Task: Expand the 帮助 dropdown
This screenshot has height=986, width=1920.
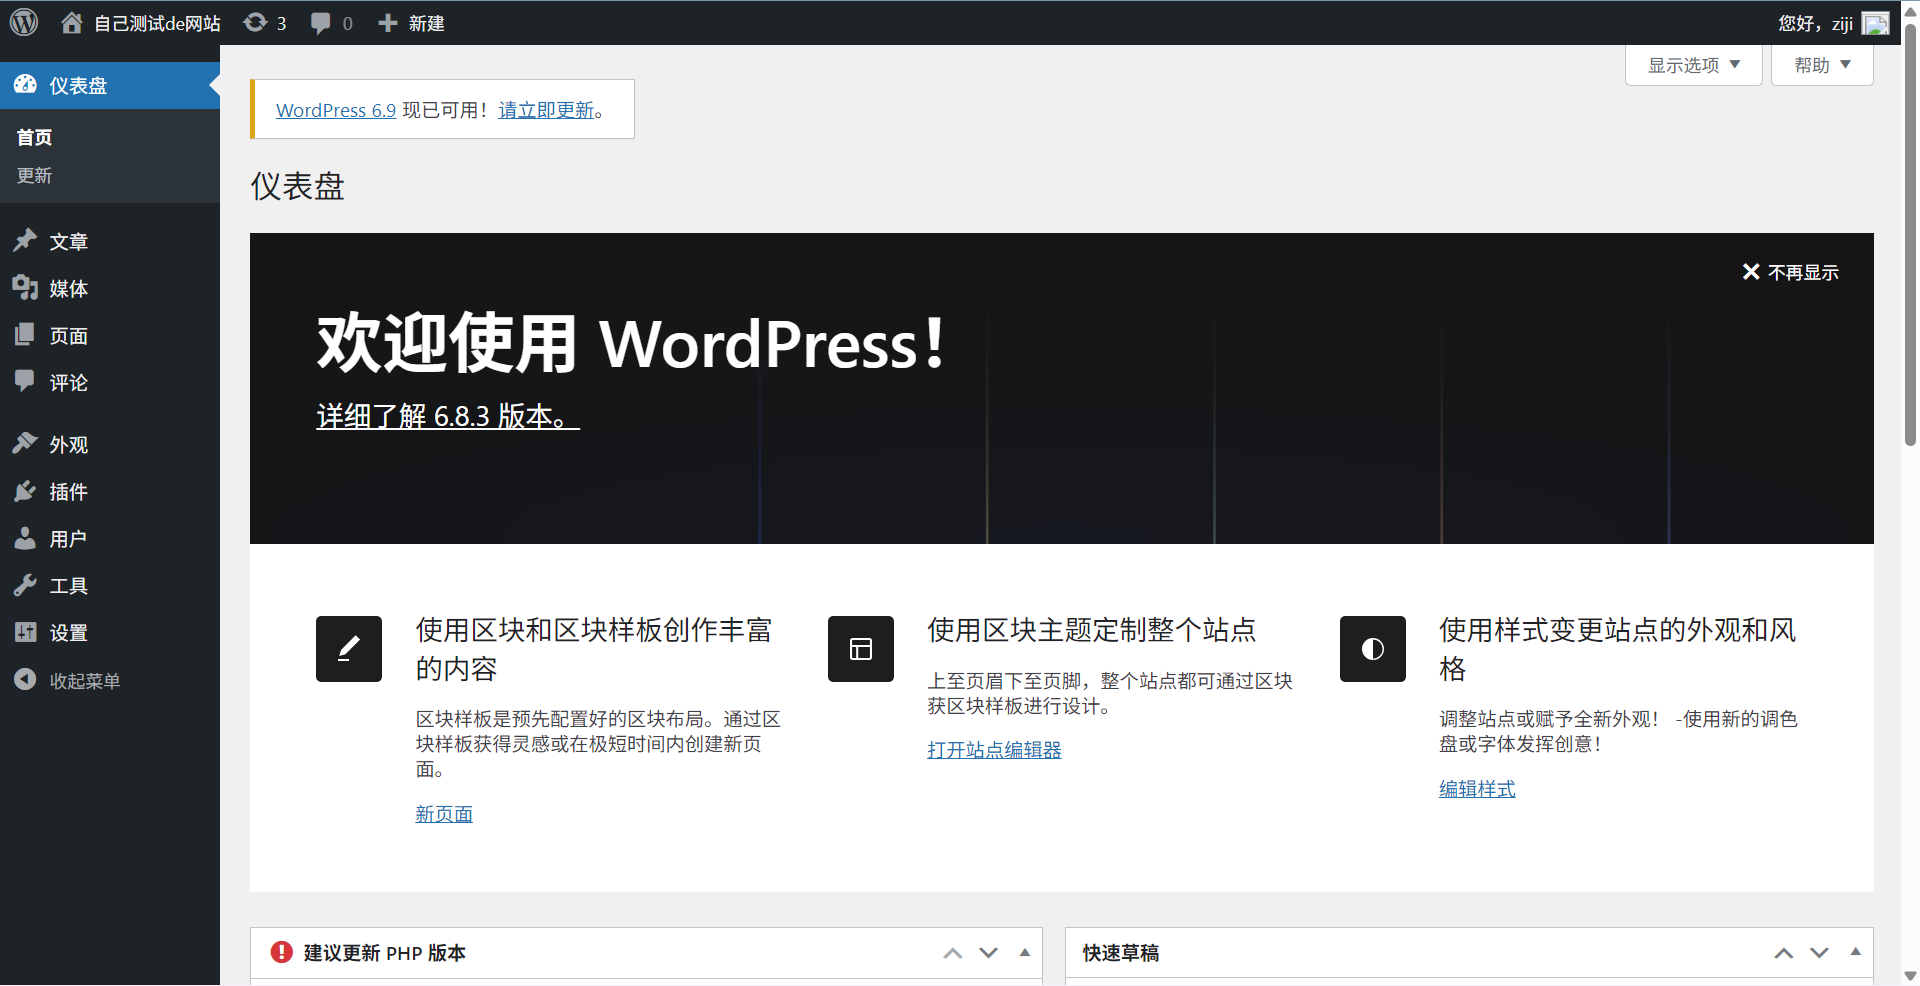Action: [x=1822, y=65]
